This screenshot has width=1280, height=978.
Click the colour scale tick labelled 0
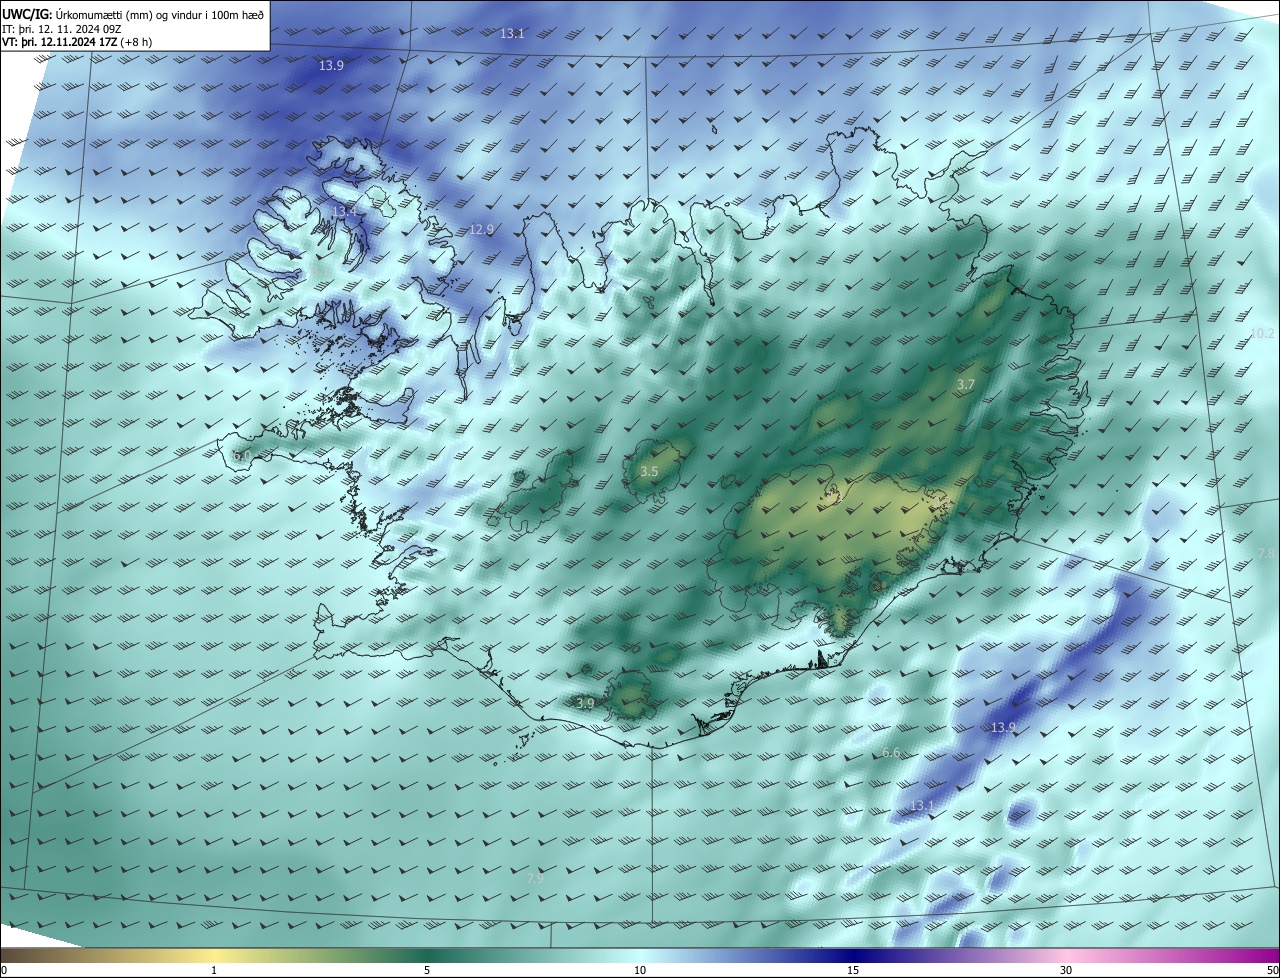point(3,970)
